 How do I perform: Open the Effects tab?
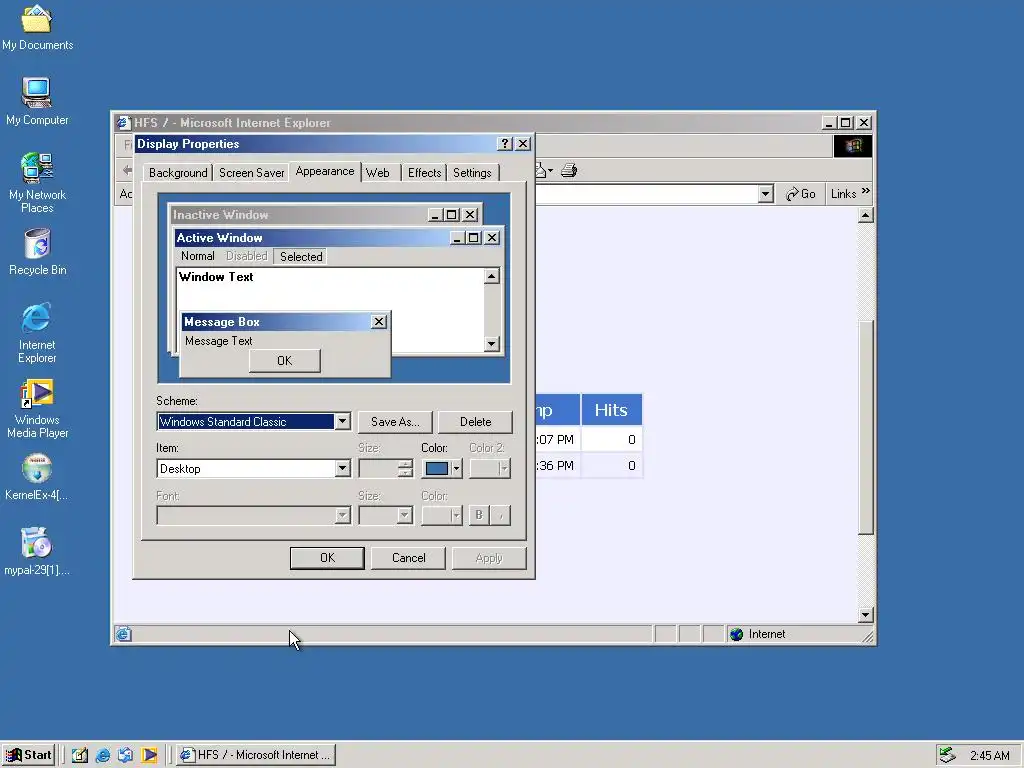[x=424, y=172]
